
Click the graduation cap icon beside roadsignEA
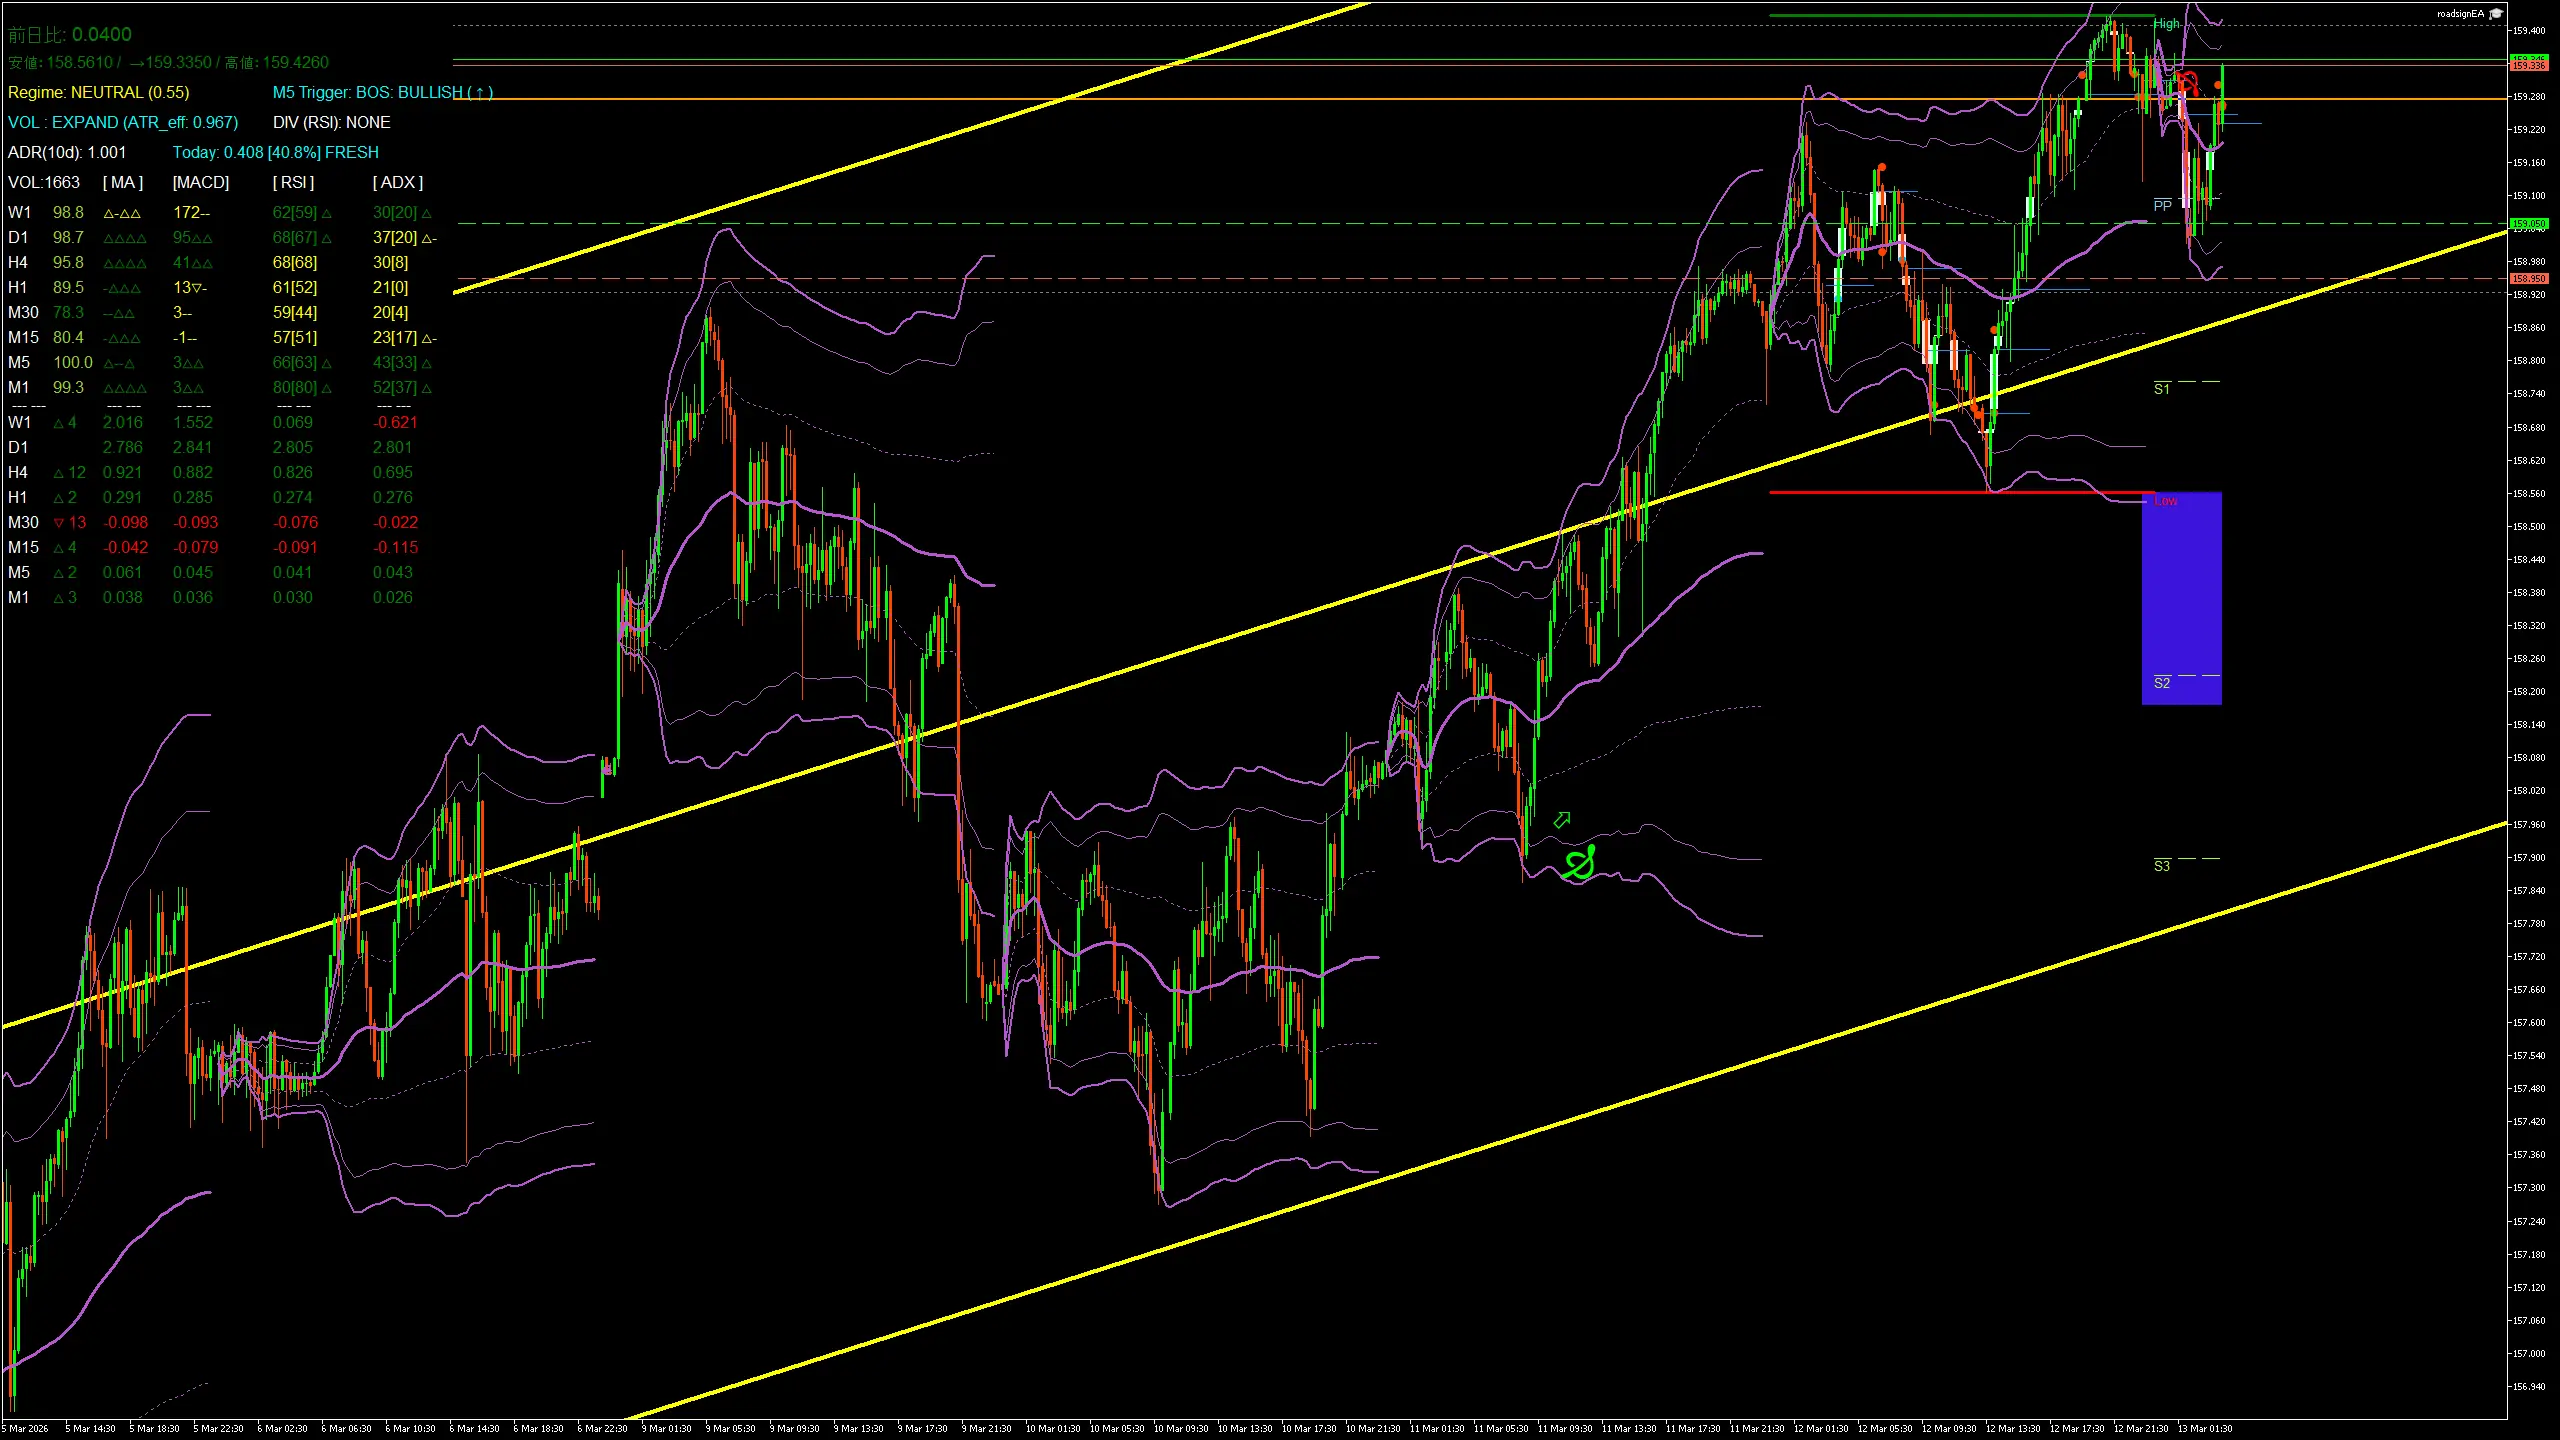pos(2497,14)
